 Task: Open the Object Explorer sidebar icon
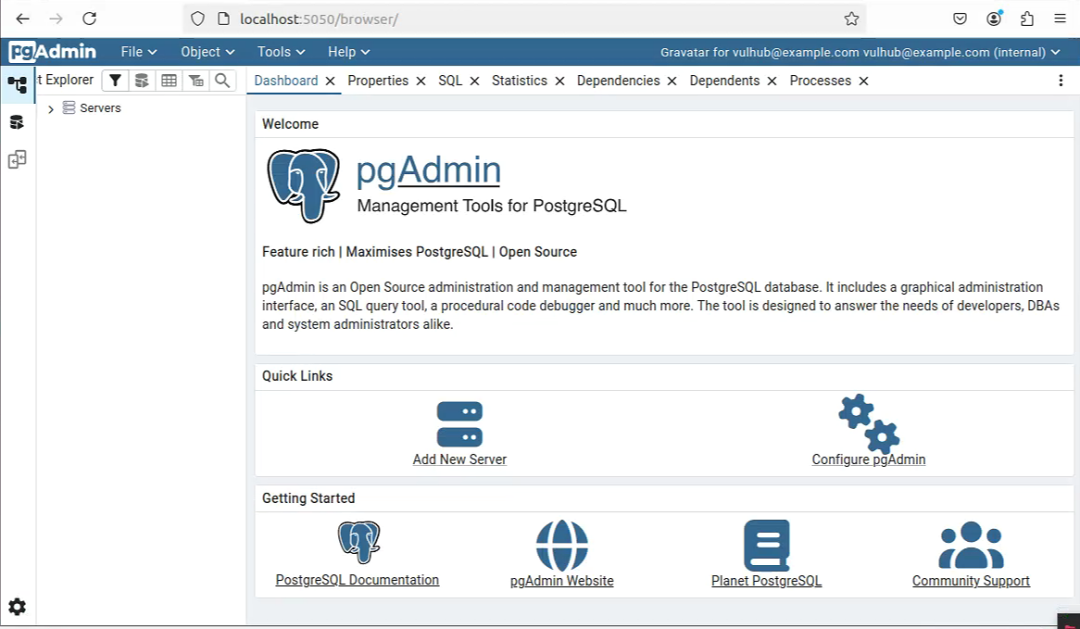point(17,85)
